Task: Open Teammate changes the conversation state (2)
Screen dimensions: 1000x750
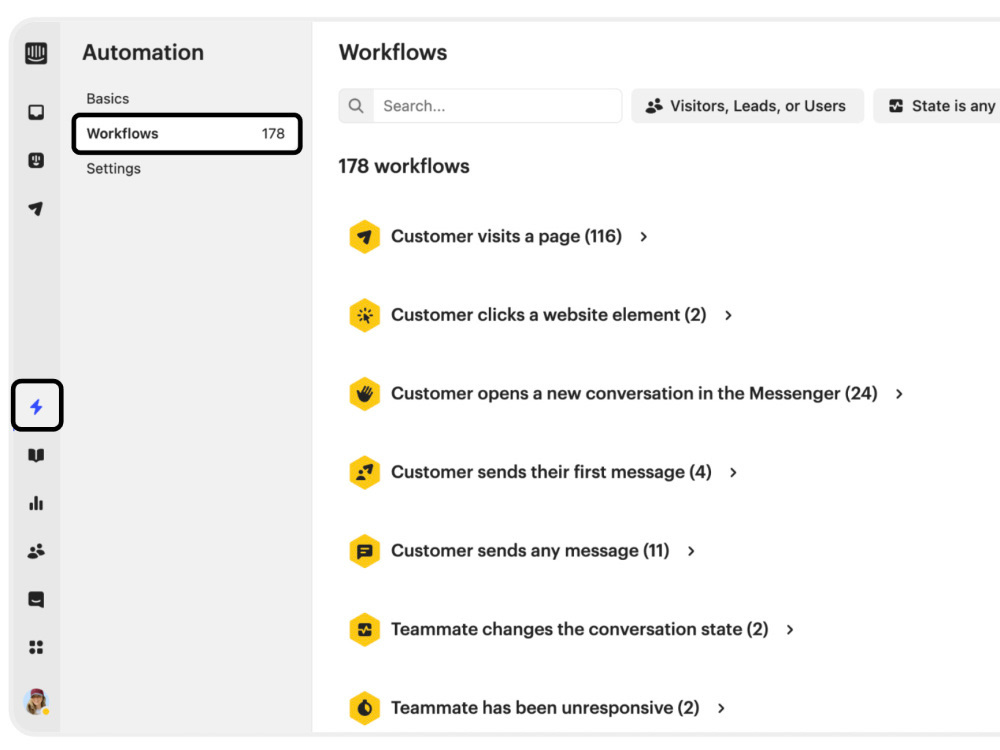Action: tap(580, 629)
